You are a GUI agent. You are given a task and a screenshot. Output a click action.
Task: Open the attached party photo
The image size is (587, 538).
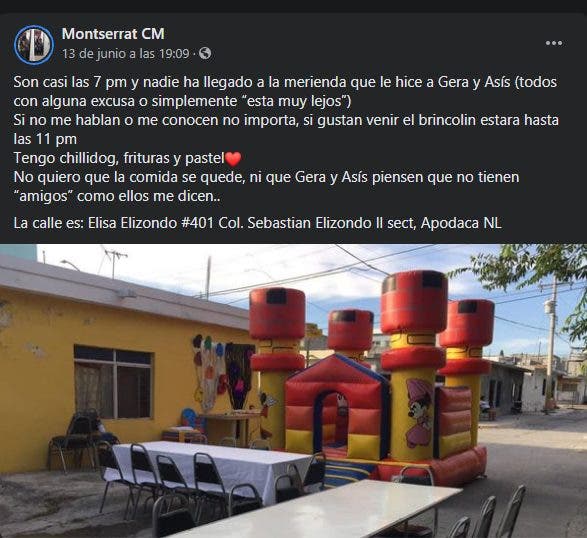pos(294,391)
